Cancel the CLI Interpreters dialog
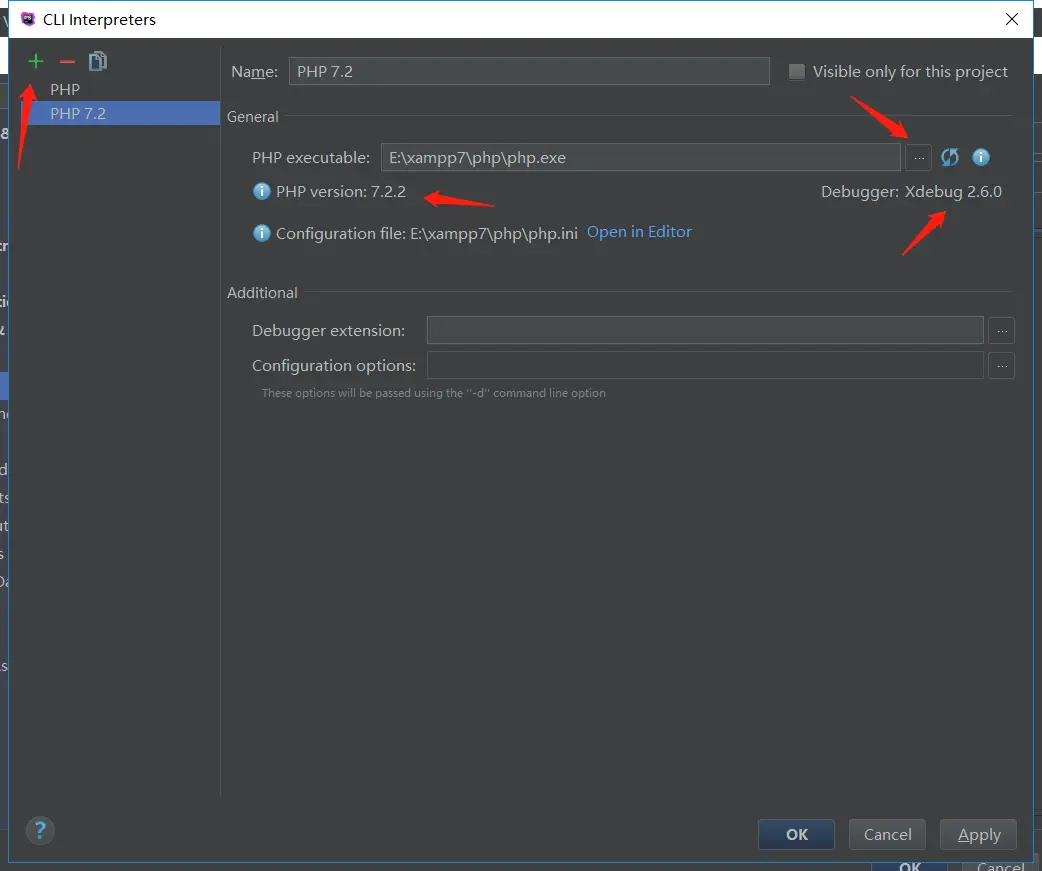This screenshot has width=1042, height=871. click(x=887, y=834)
